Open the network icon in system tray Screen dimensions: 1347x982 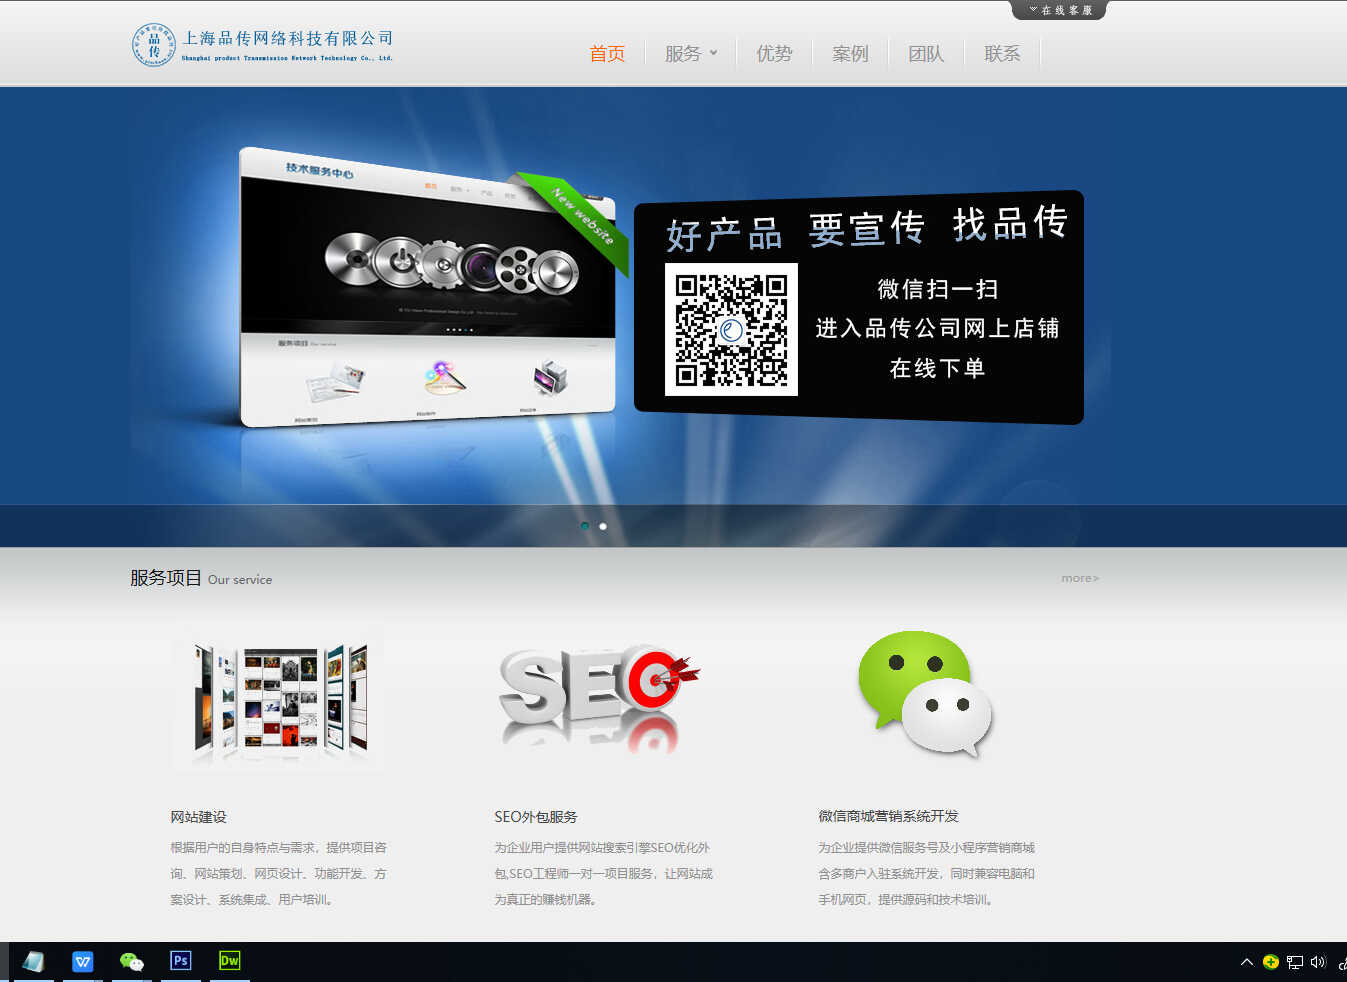coord(1294,961)
